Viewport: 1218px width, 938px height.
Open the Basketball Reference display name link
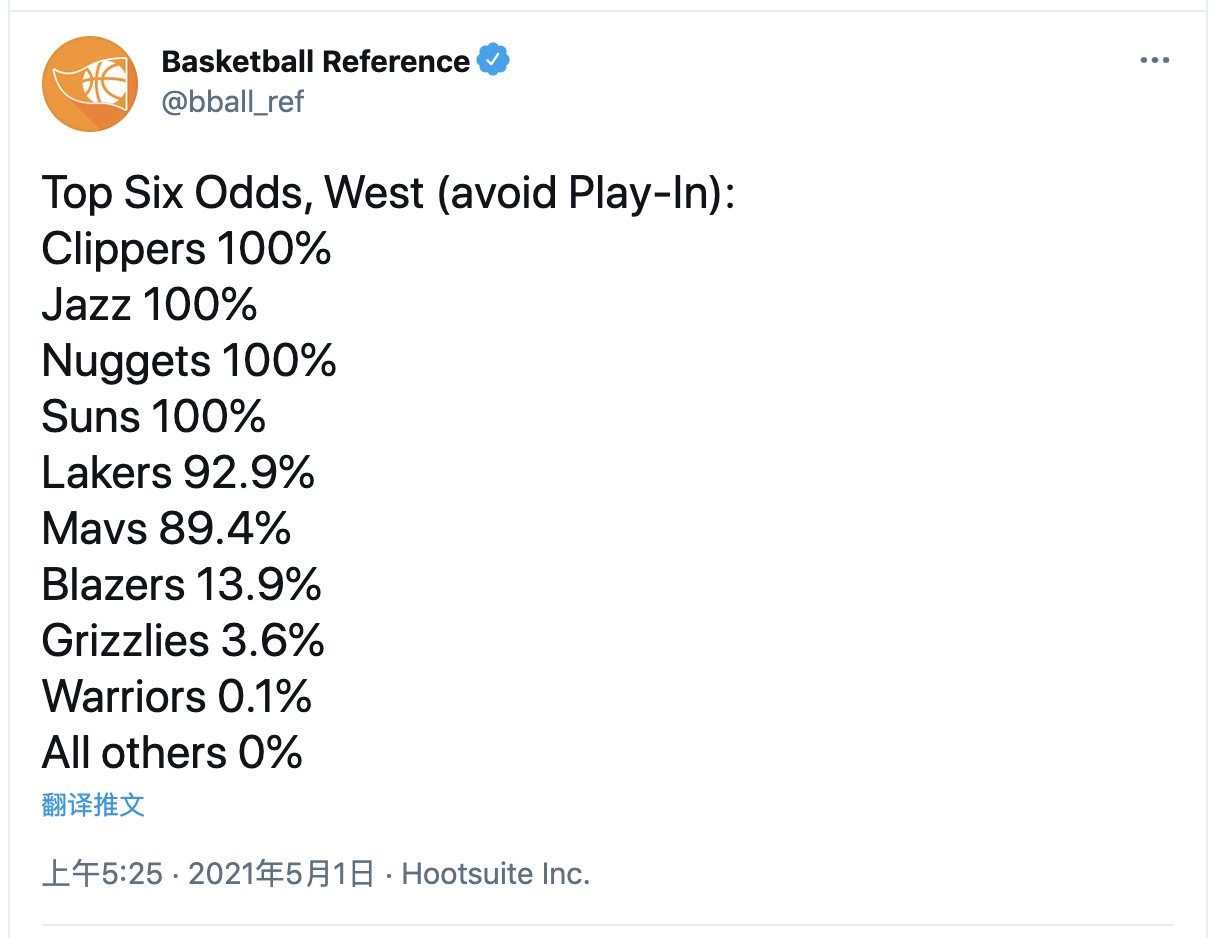click(x=315, y=62)
